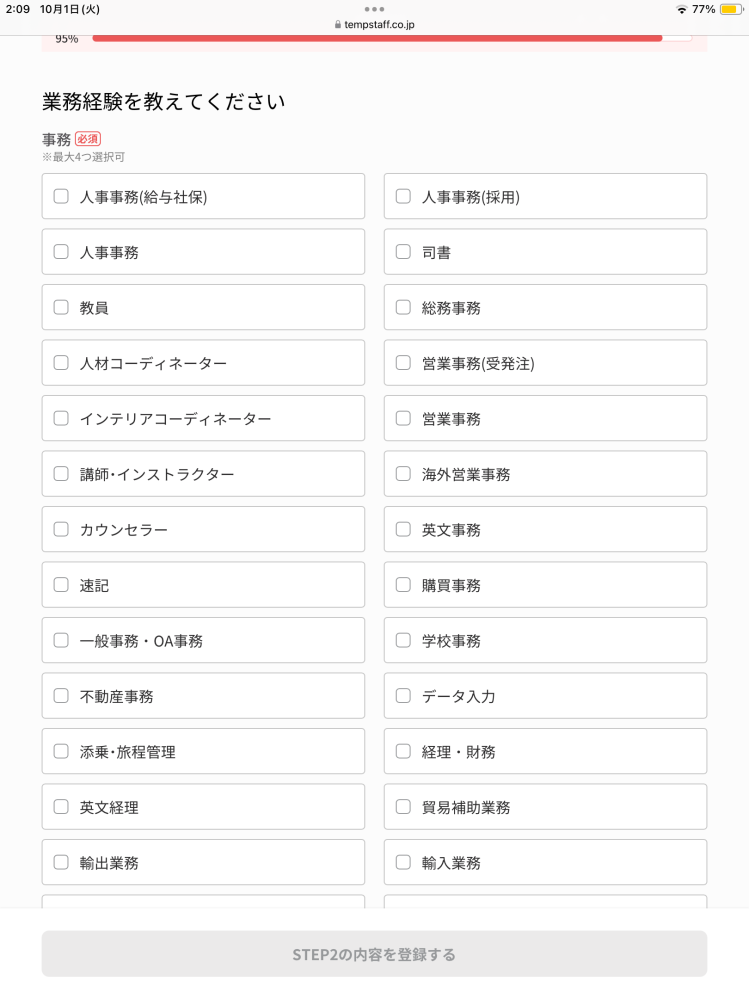749x999 pixels.
Task: Tick the 英文事務 checkbox
Action: 403,529
